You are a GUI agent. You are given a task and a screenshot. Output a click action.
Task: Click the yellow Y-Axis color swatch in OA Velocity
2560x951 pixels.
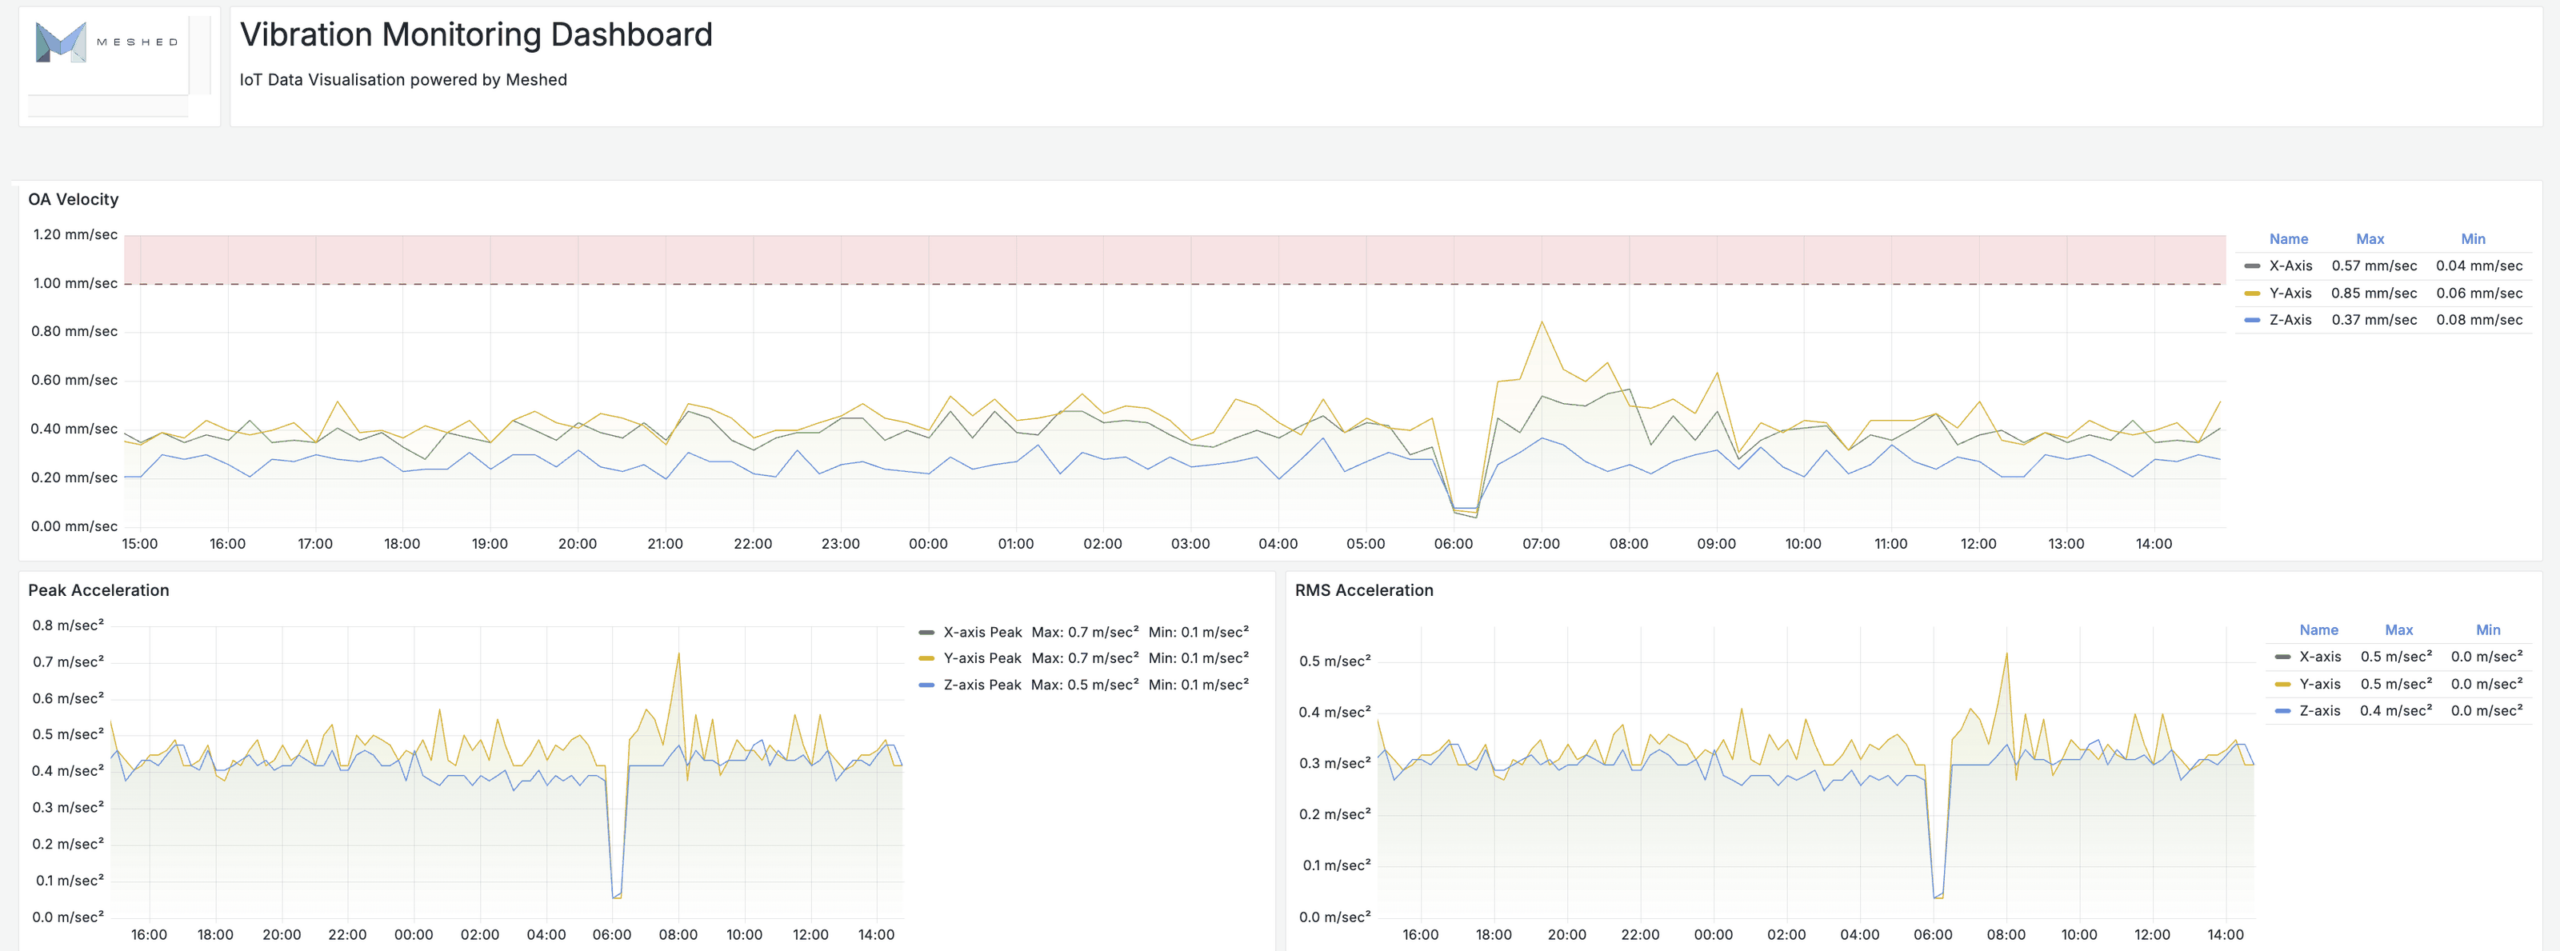(x=2252, y=293)
